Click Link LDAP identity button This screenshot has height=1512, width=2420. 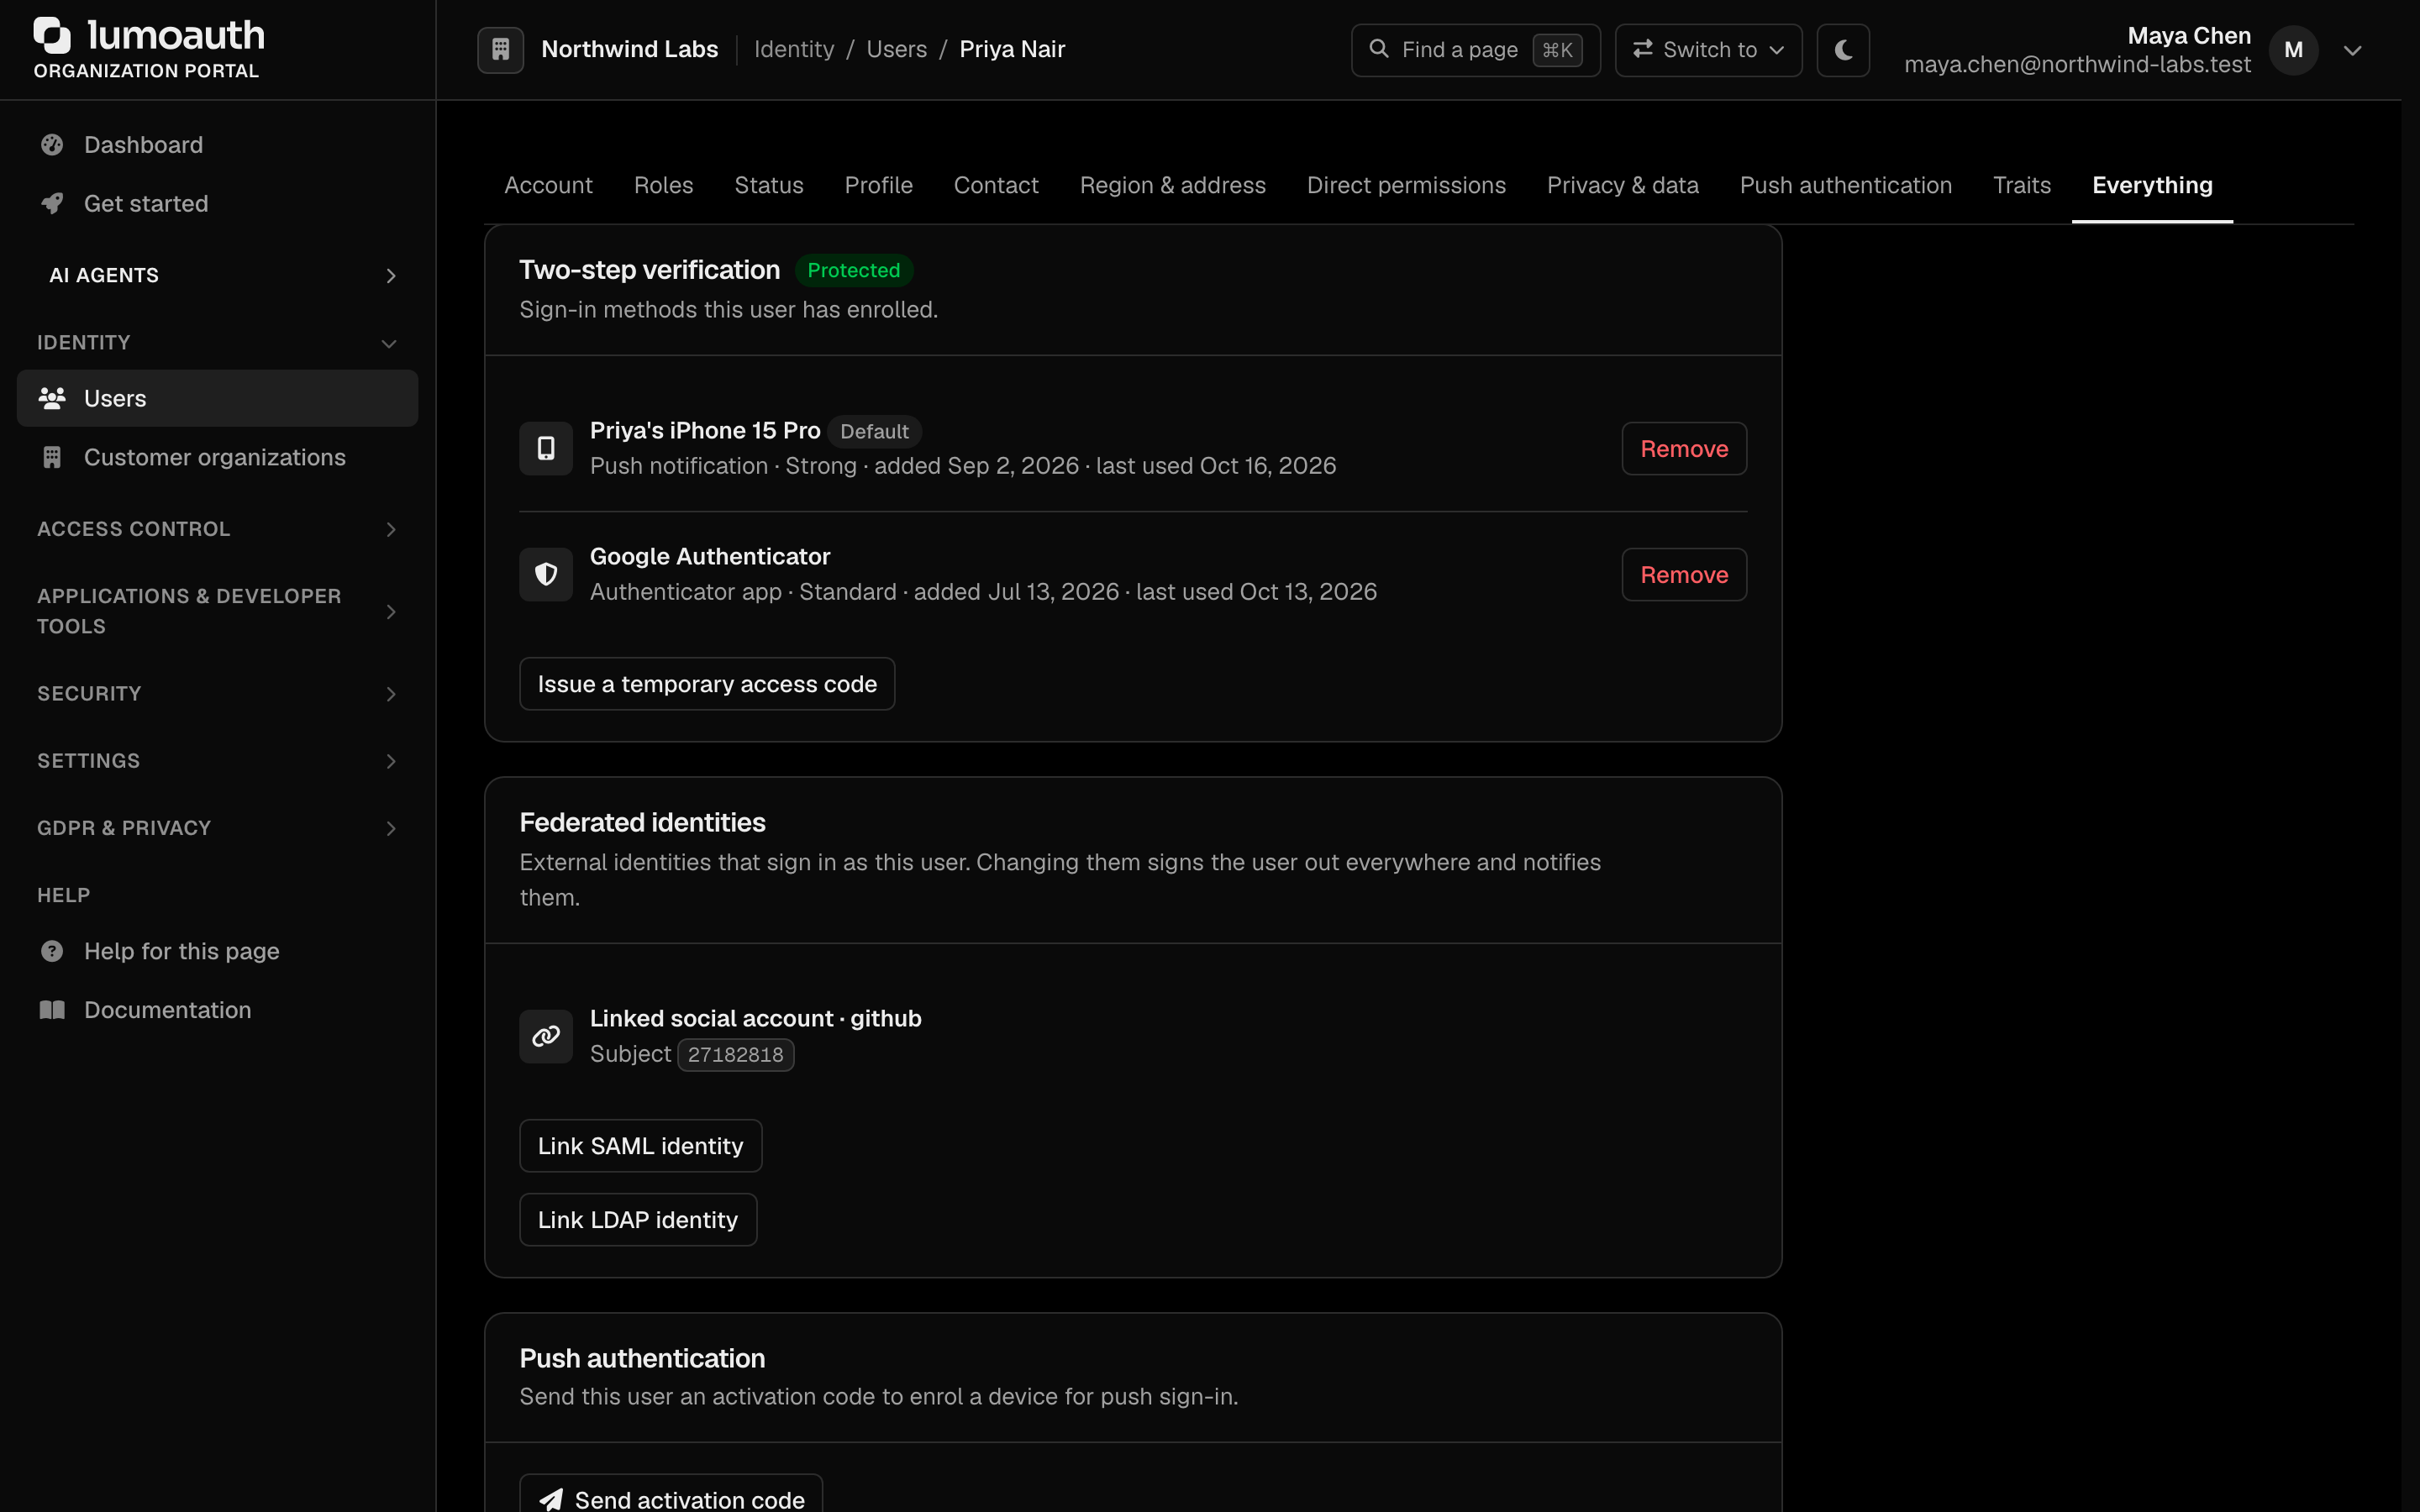pyautogui.click(x=638, y=1220)
